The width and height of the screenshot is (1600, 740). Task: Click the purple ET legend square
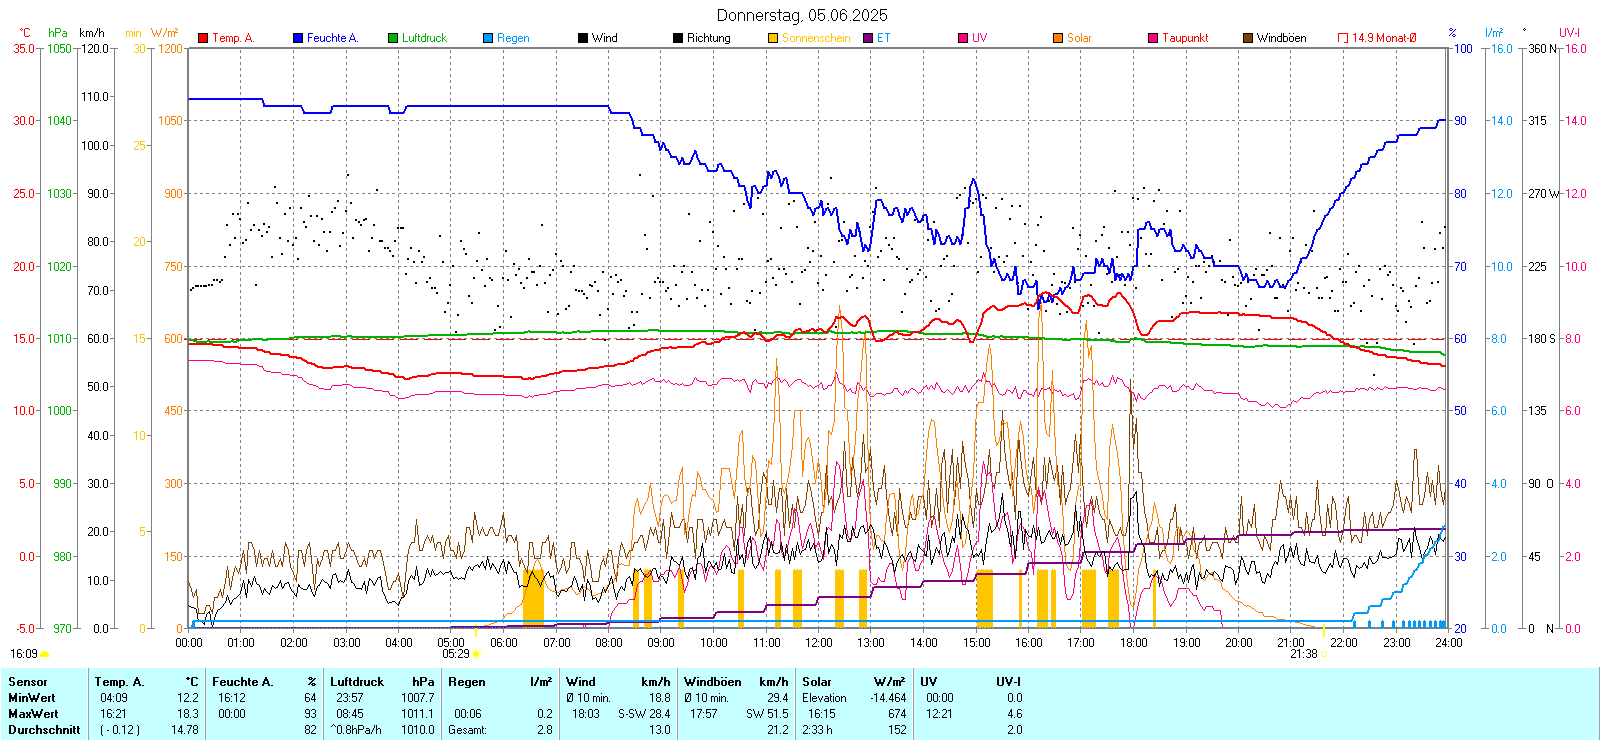[x=868, y=38]
